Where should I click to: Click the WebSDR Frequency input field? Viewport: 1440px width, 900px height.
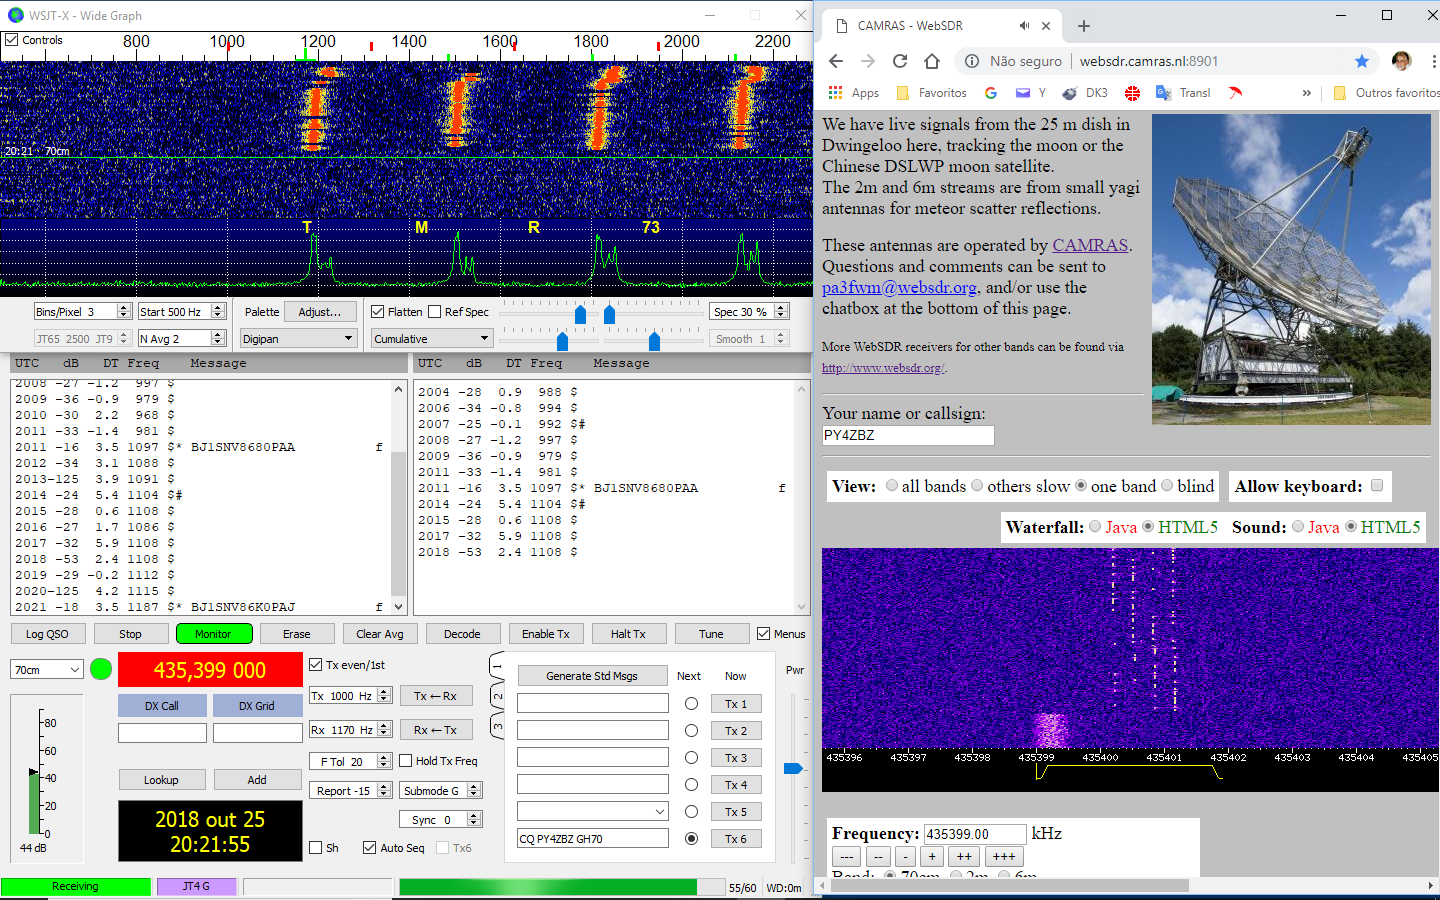[974, 834]
